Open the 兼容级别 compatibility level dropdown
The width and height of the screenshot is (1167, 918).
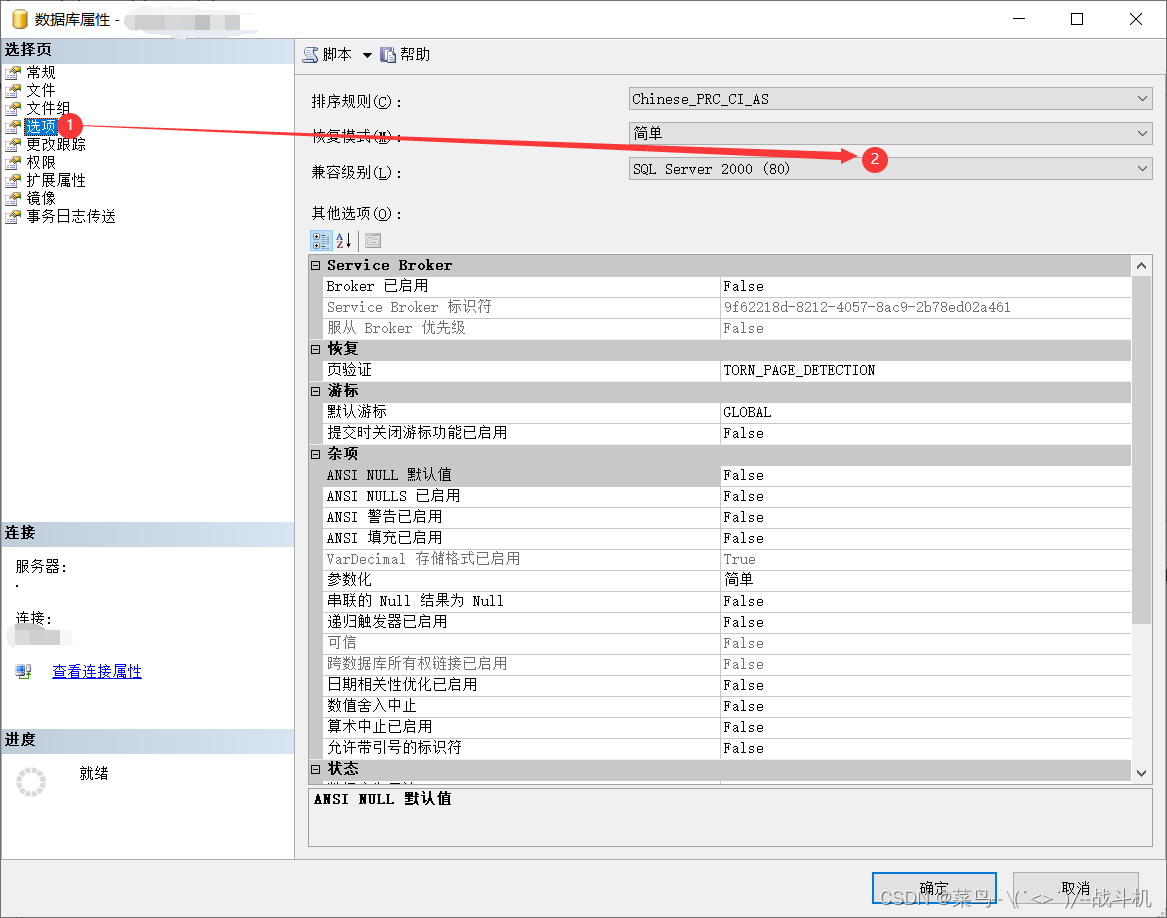click(x=890, y=168)
